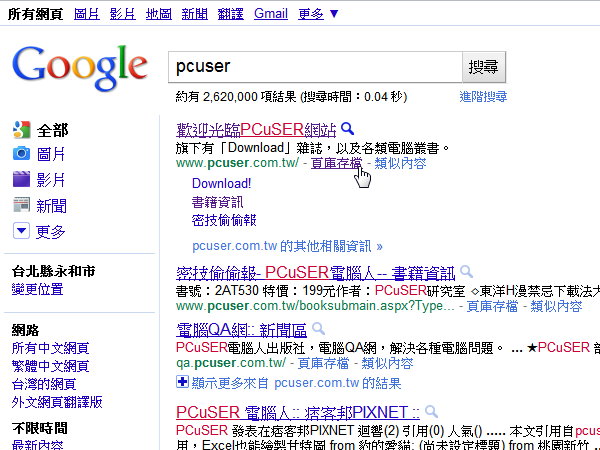Open 類似內容 for www.pcuser.com.tw/
The width and height of the screenshot is (600, 450).
click(x=400, y=163)
